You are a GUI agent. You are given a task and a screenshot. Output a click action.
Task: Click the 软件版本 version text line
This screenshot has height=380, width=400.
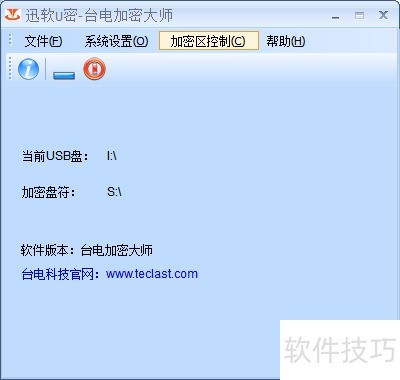pyautogui.click(x=87, y=250)
